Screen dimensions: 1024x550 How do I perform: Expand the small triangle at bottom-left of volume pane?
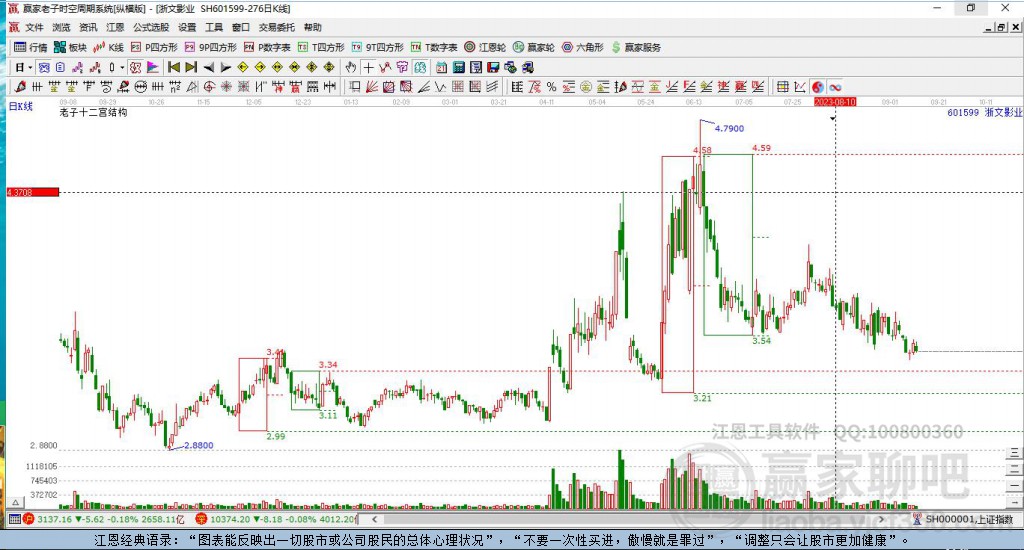point(16,502)
